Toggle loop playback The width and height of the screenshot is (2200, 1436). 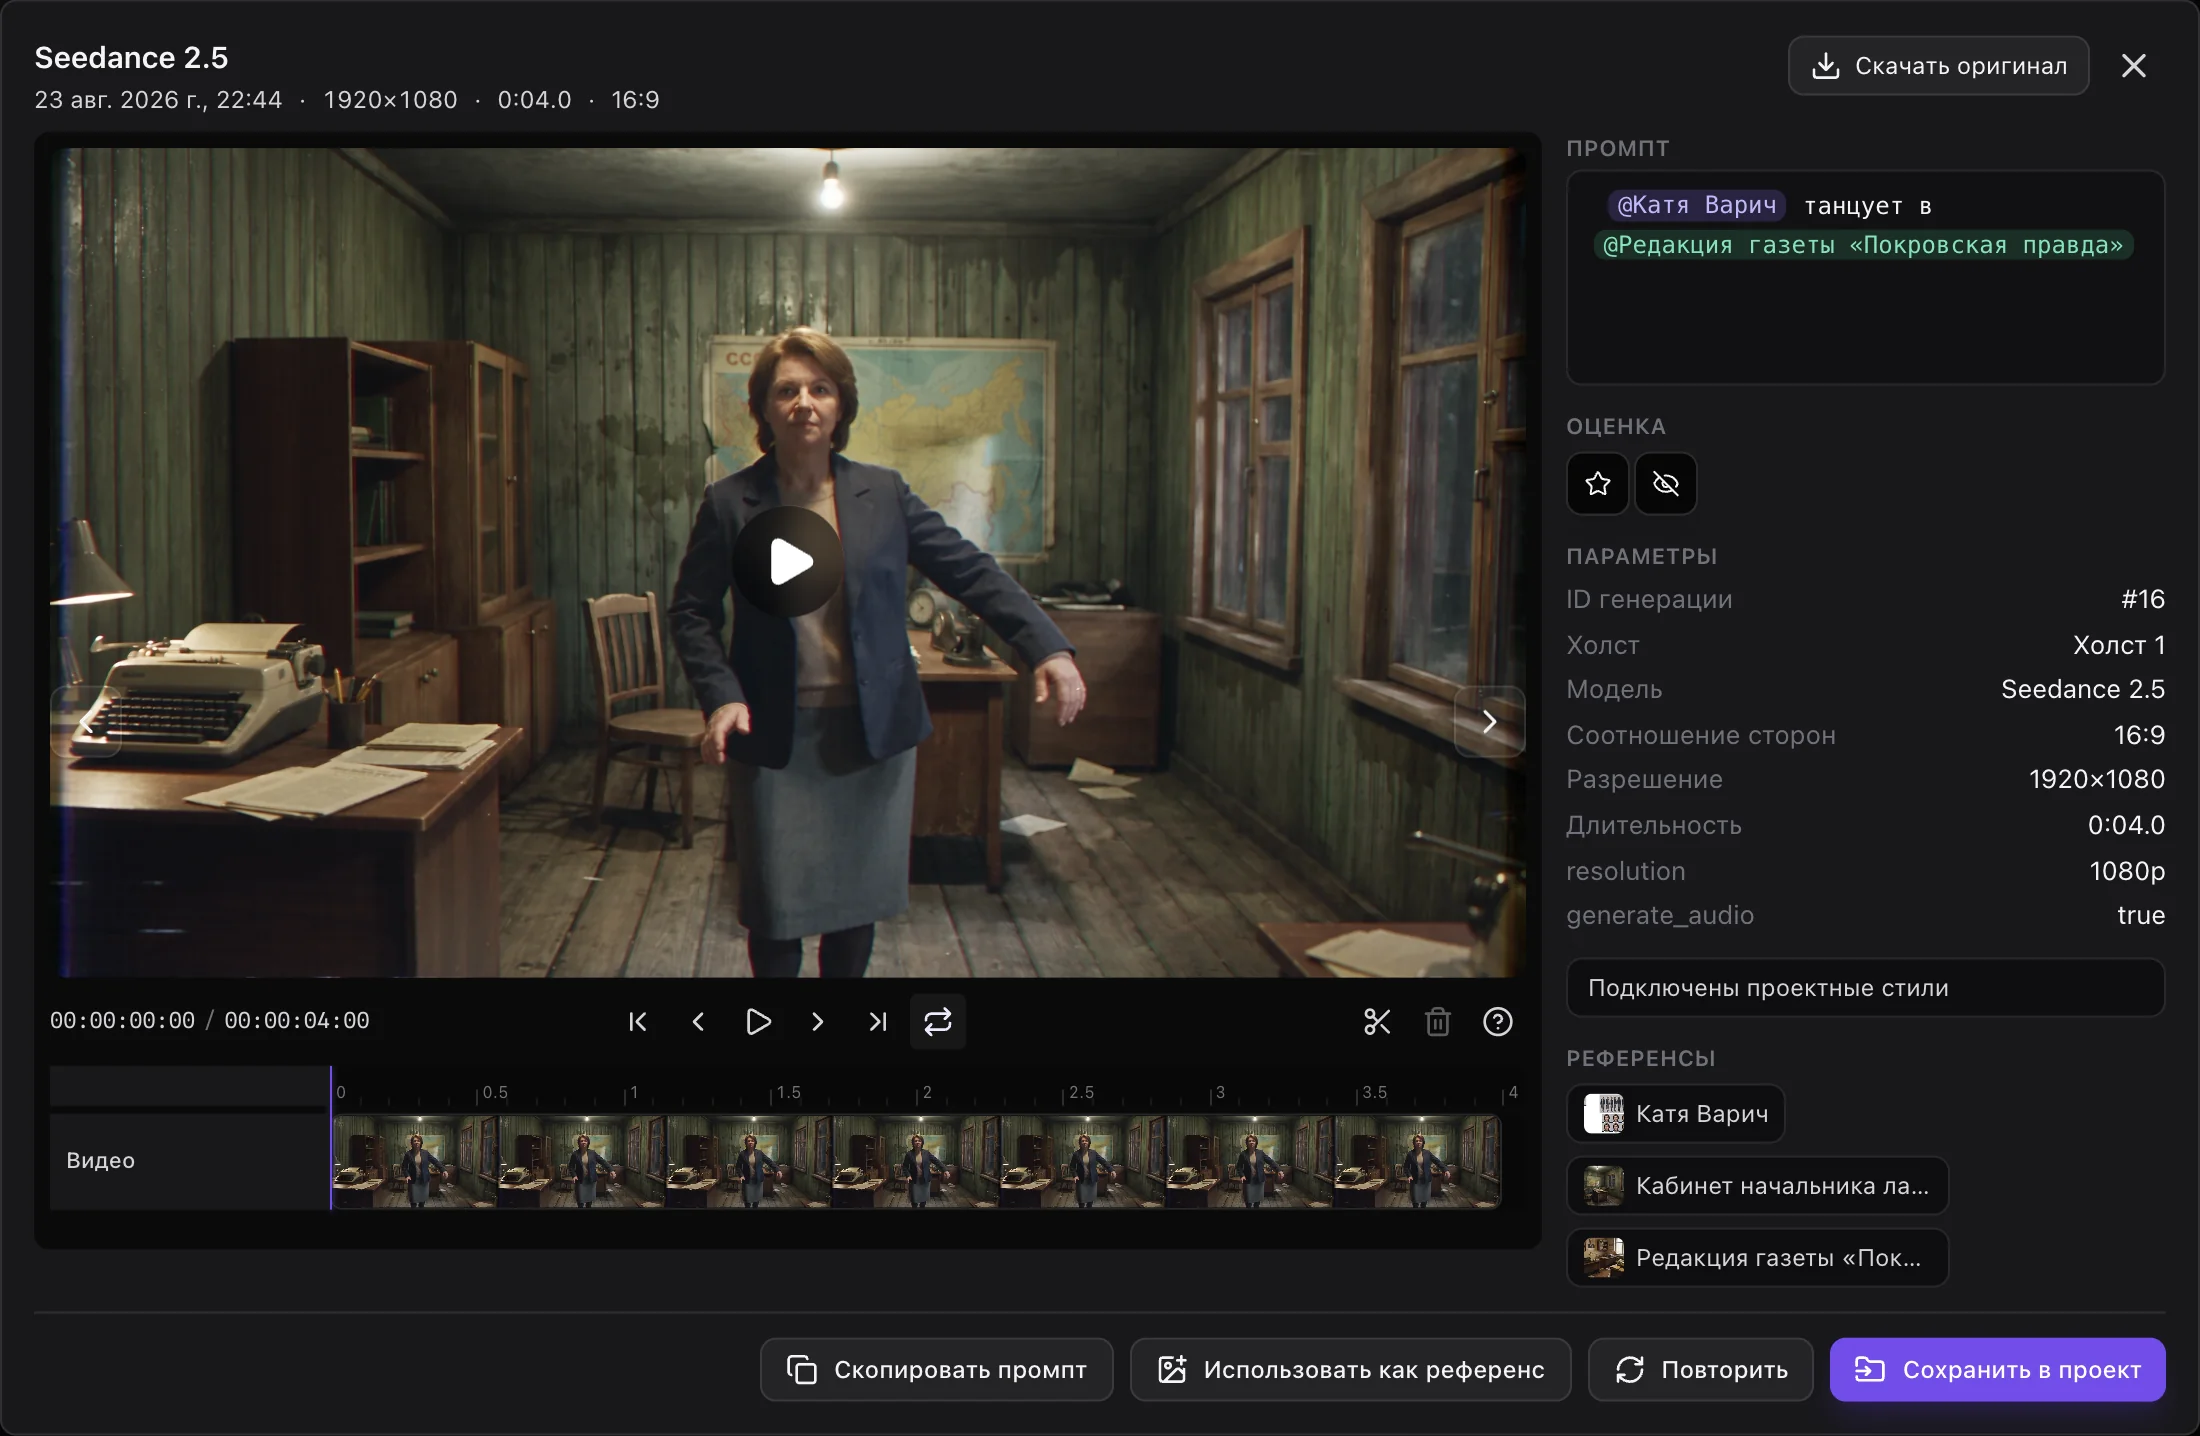coord(938,1021)
